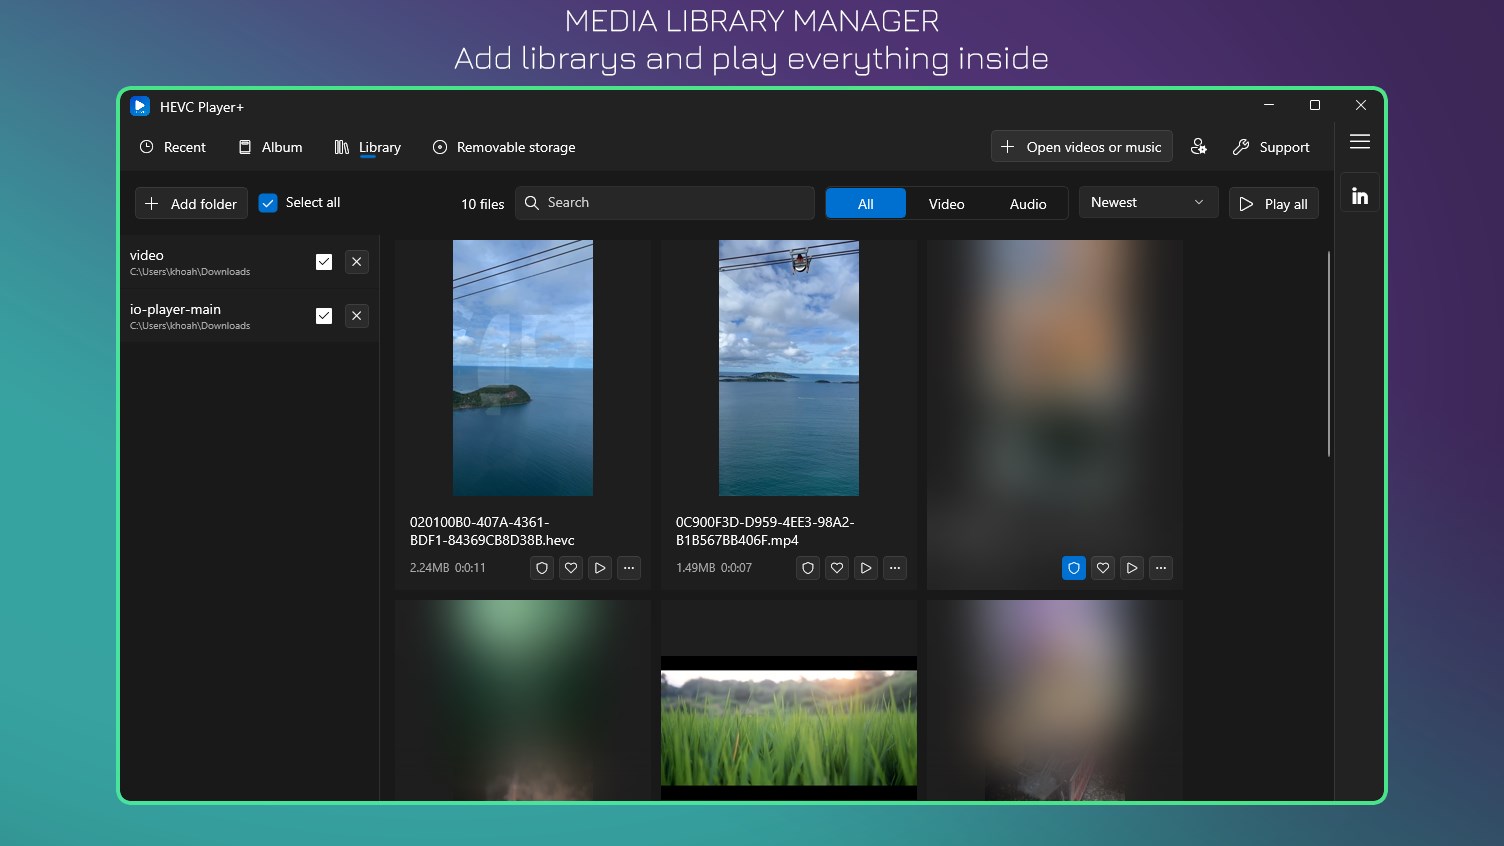Play the 020100B0 hevc file
The height and width of the screenshot is (846, 1504).
tap(600, 568)
